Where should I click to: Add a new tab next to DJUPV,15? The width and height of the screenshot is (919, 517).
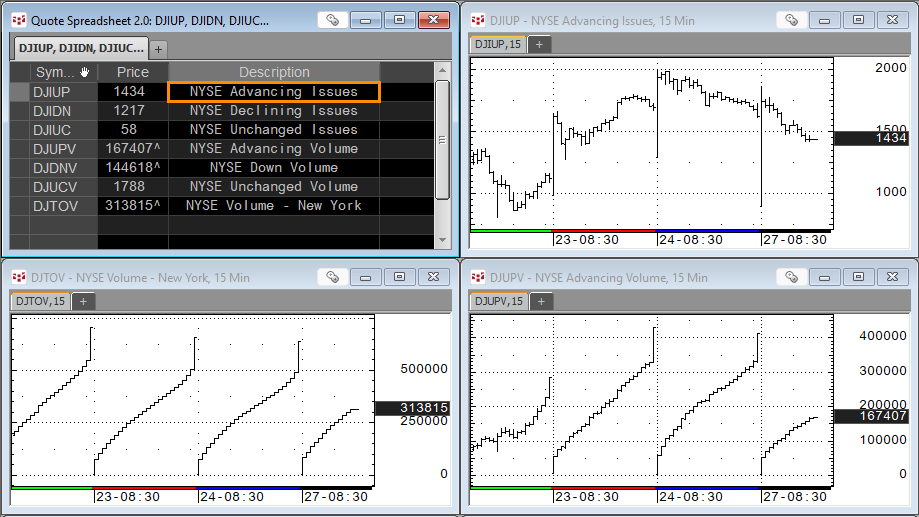tap(542, 301)
